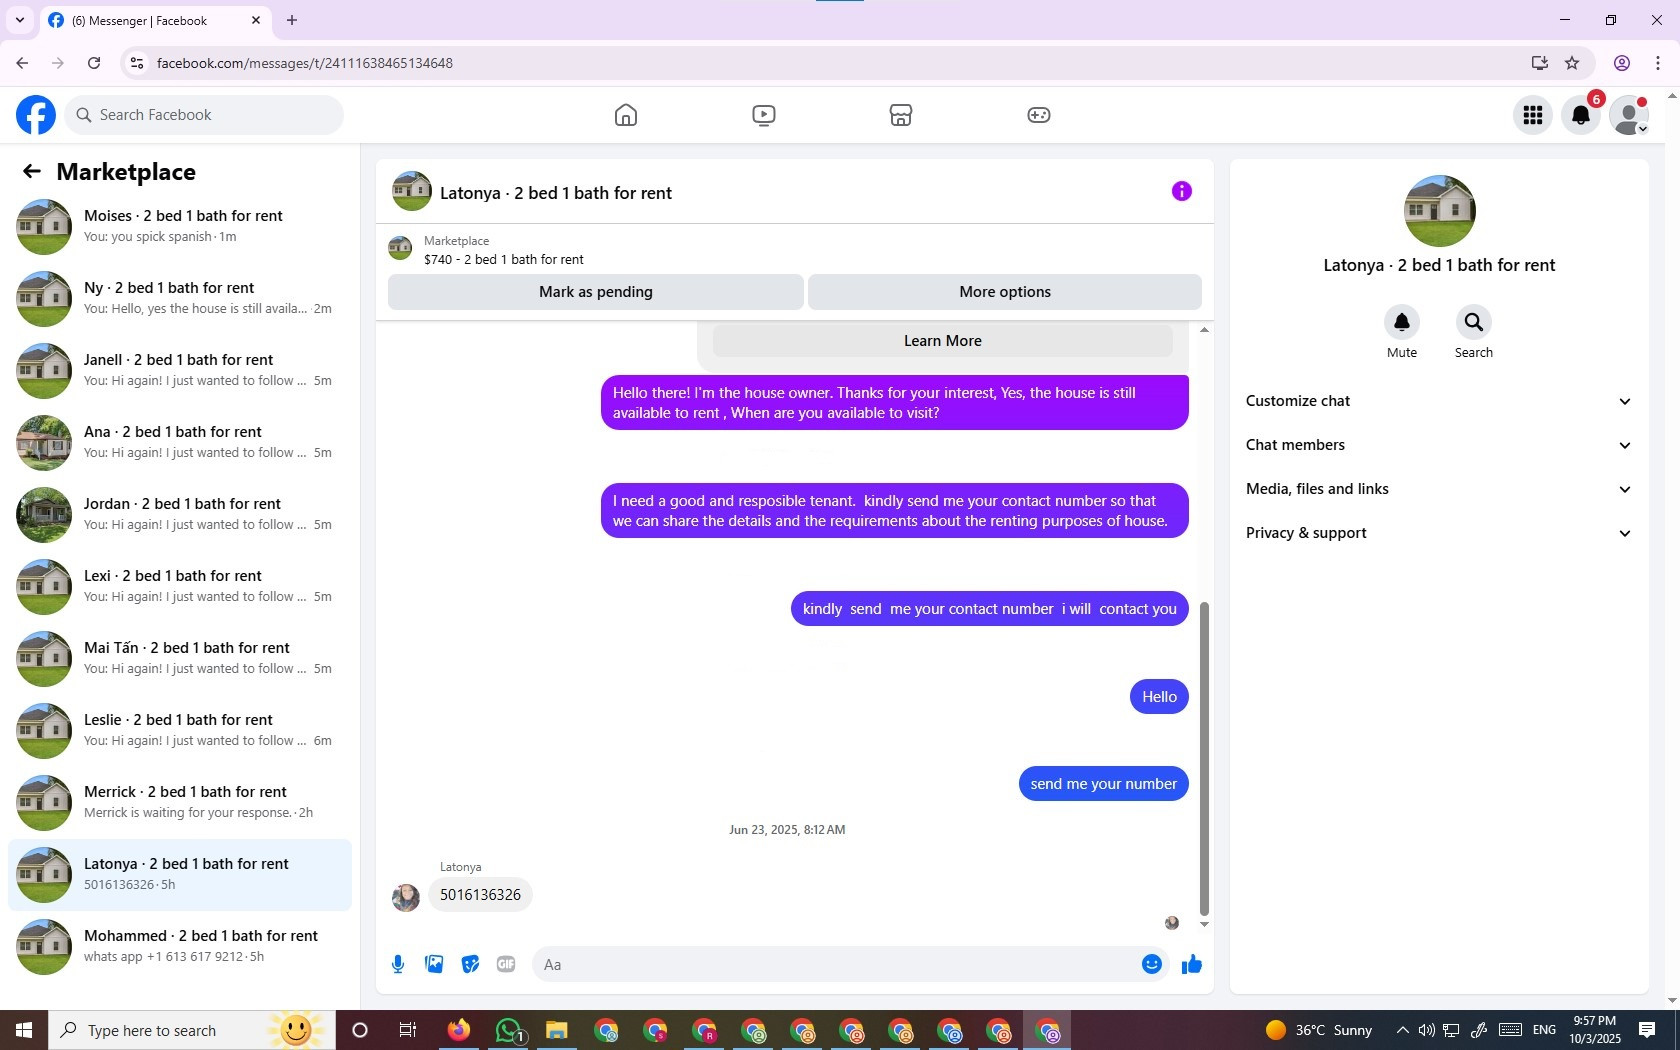
Task: Reload the page in browser
Action: 94,63
